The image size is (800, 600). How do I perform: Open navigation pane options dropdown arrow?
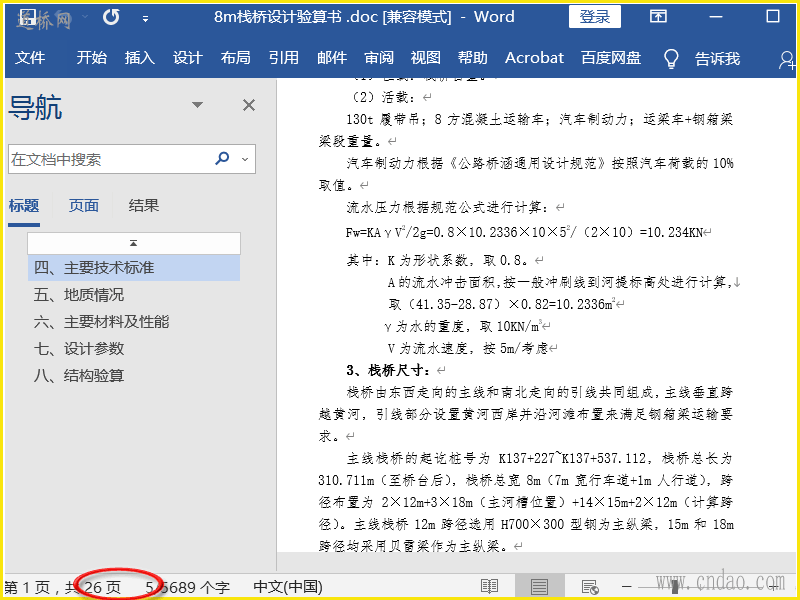click(197, 105)
